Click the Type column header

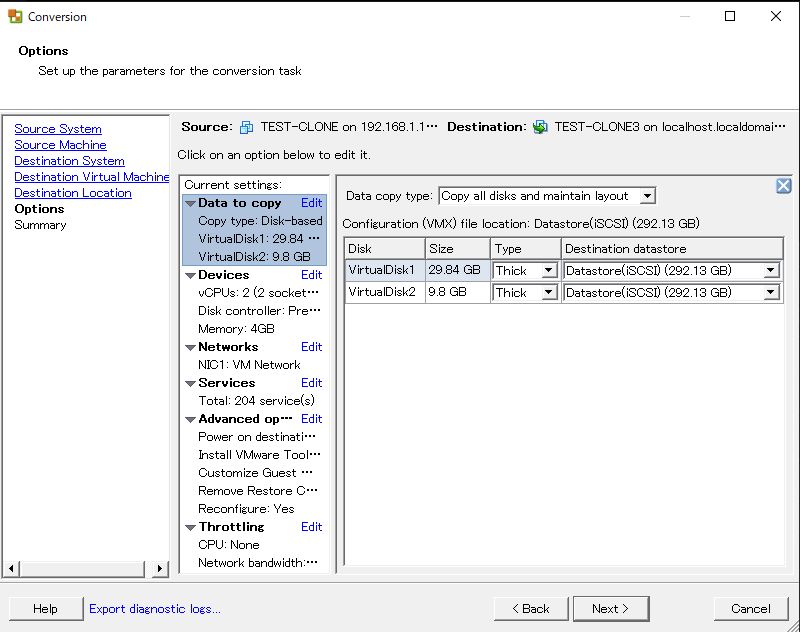pyautogui.click(x=526, y=248)
